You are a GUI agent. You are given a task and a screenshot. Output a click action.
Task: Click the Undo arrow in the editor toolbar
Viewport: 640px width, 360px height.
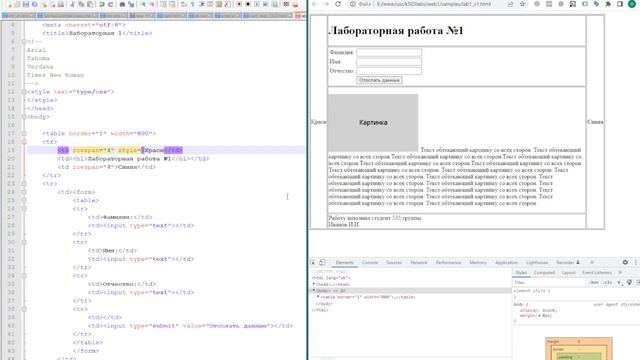pos(102,4)
